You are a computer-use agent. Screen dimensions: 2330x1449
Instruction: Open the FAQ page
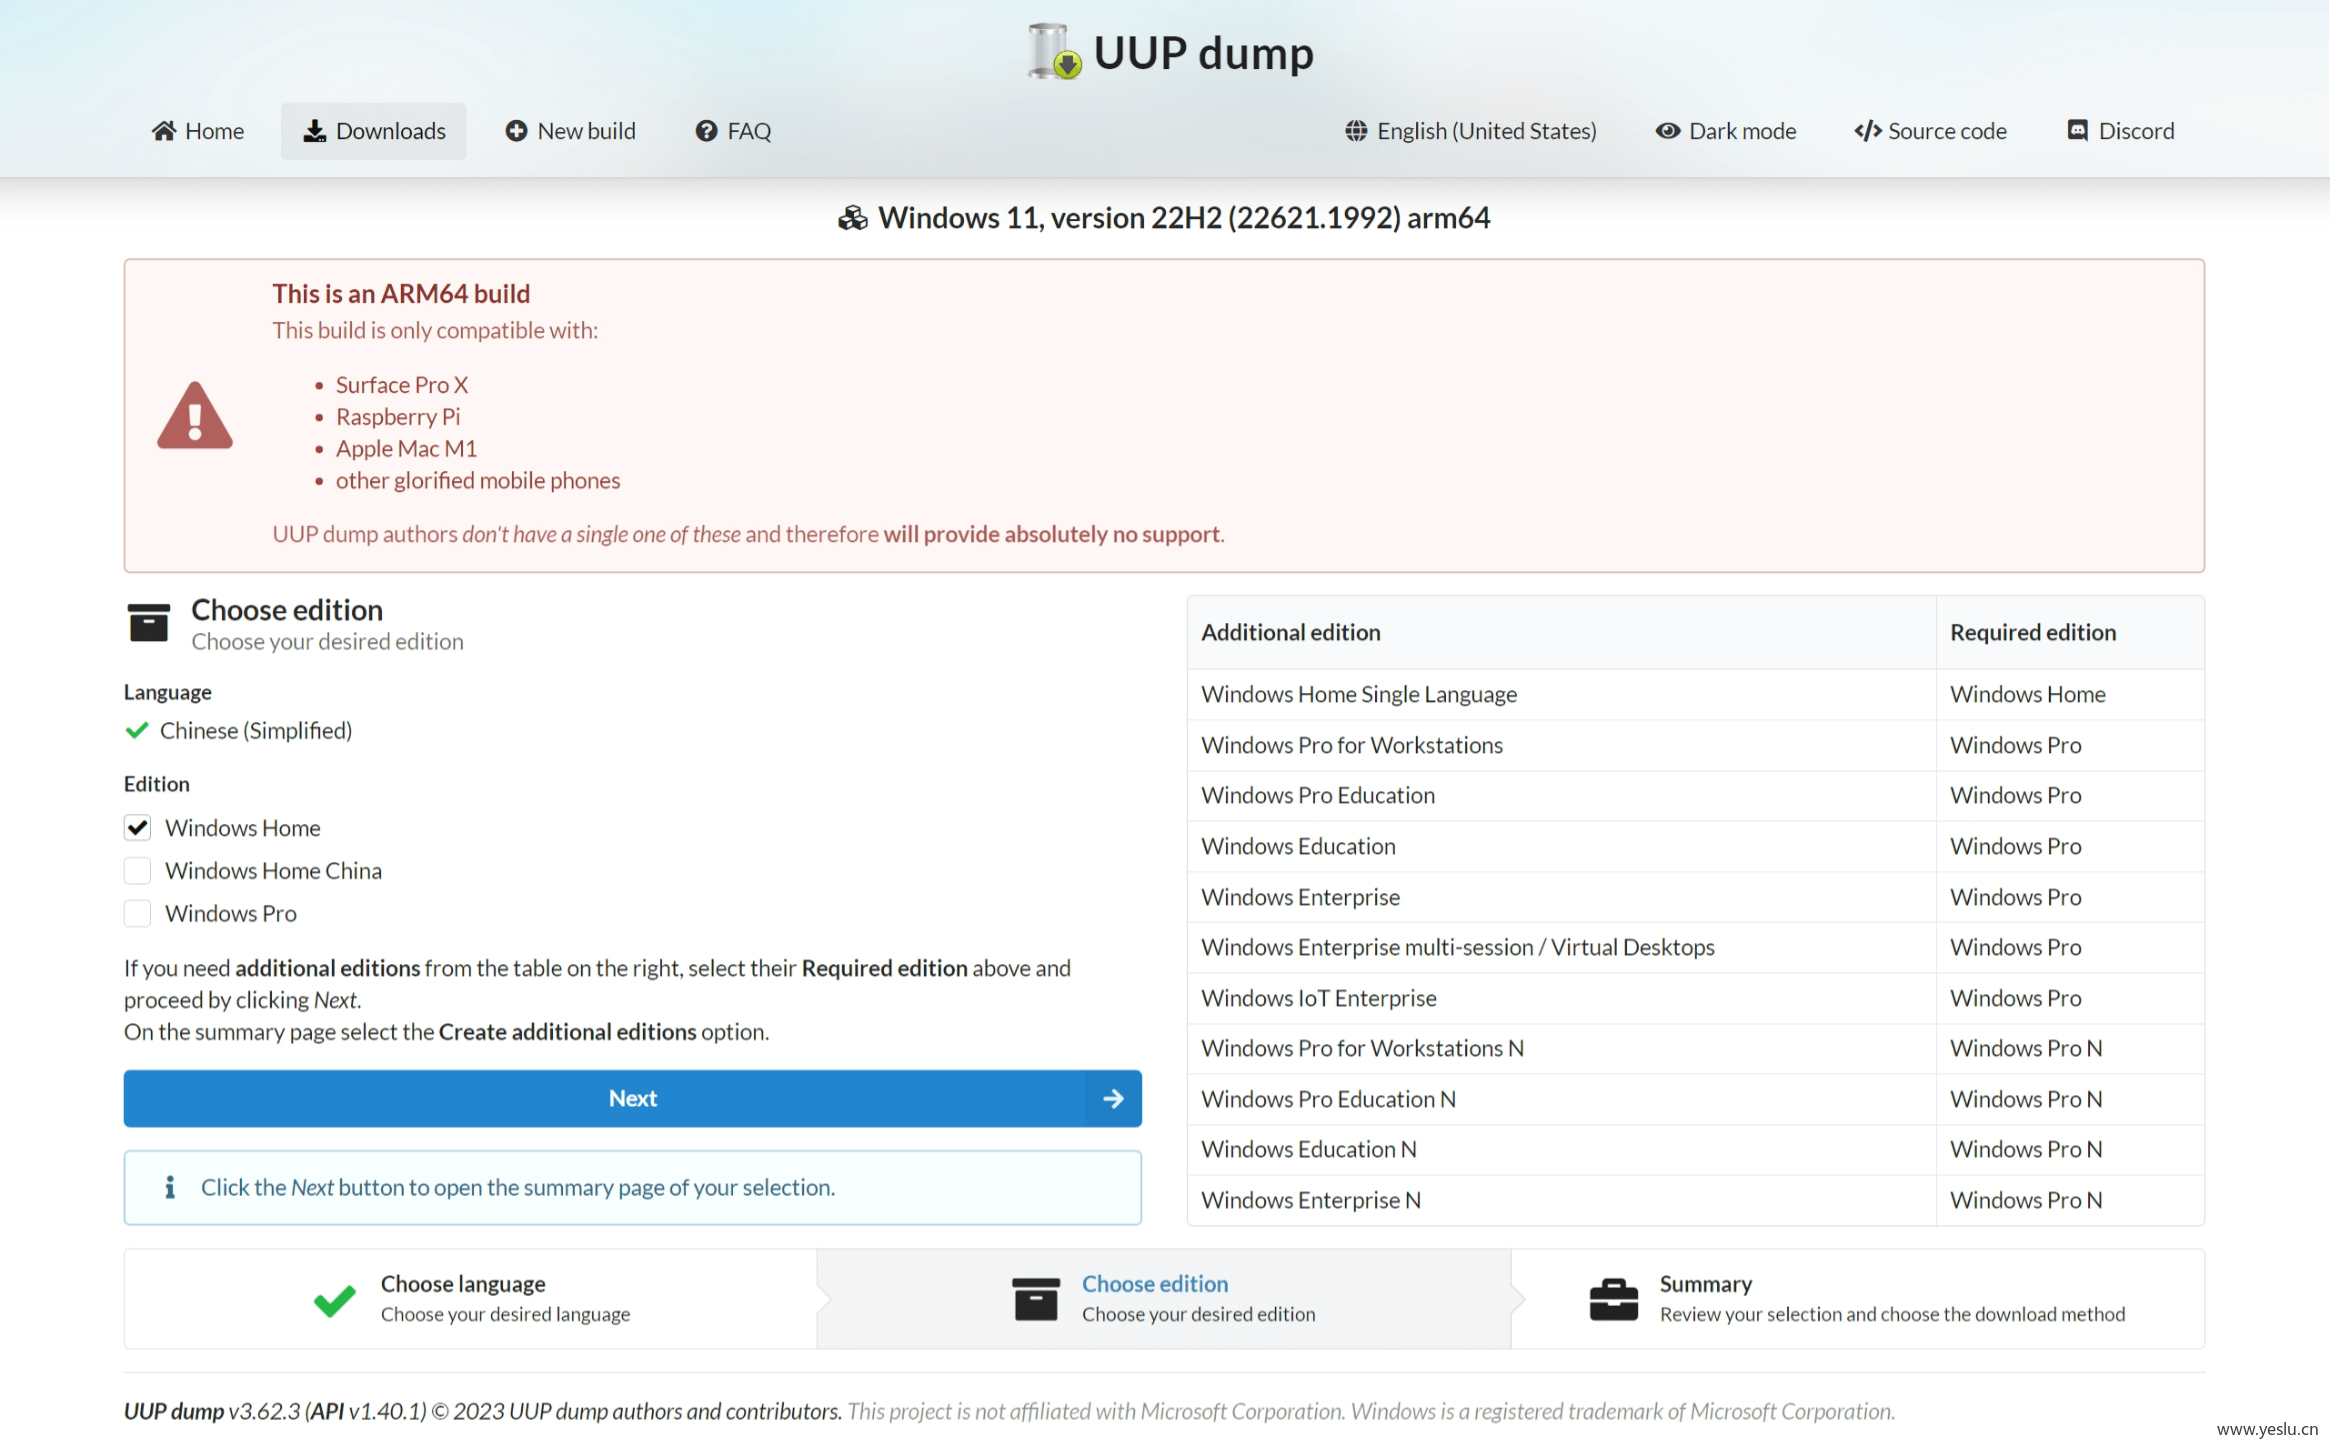[x=733, y=131]
